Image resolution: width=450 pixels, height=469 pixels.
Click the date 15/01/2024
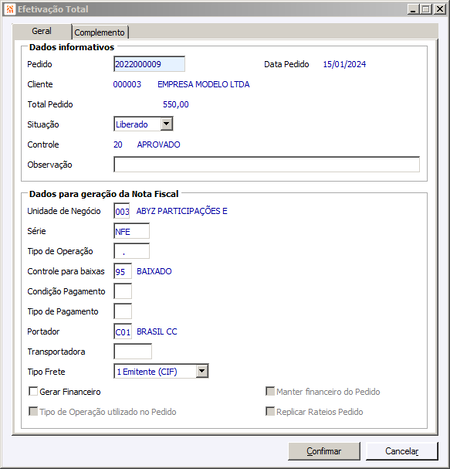[x=344, y=64]
